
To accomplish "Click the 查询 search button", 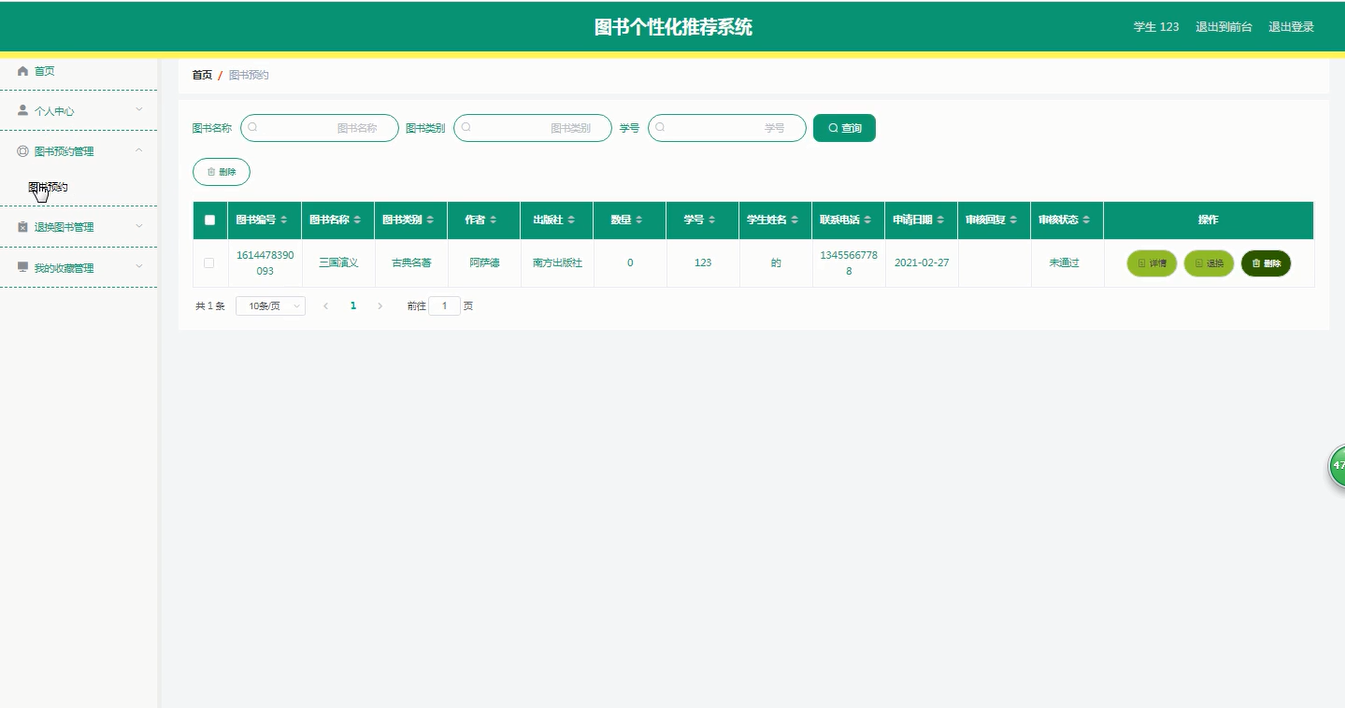I will click(x=844, y=128).
